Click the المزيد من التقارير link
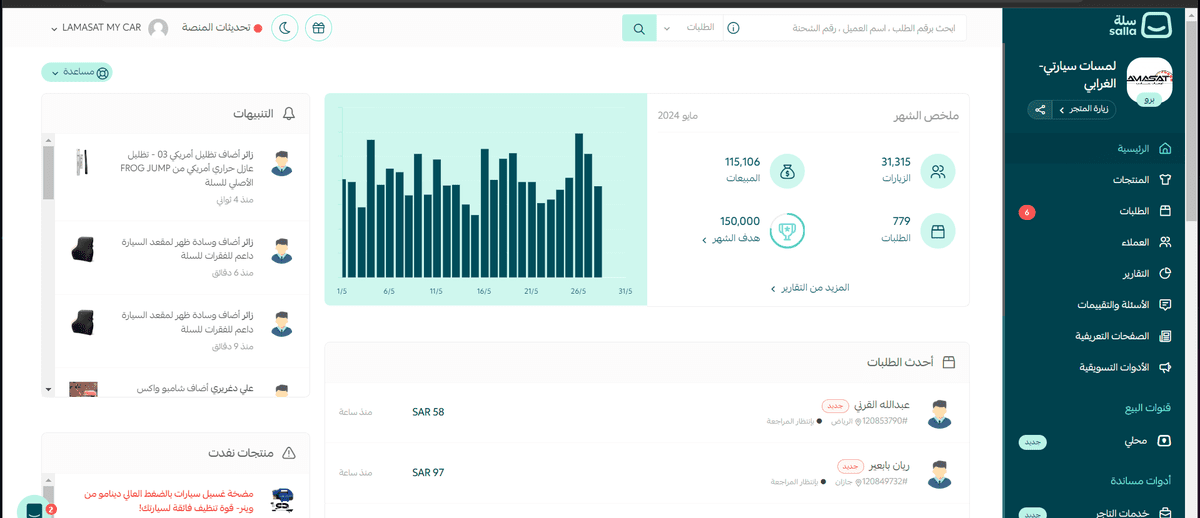 click(x=810, y=288)
